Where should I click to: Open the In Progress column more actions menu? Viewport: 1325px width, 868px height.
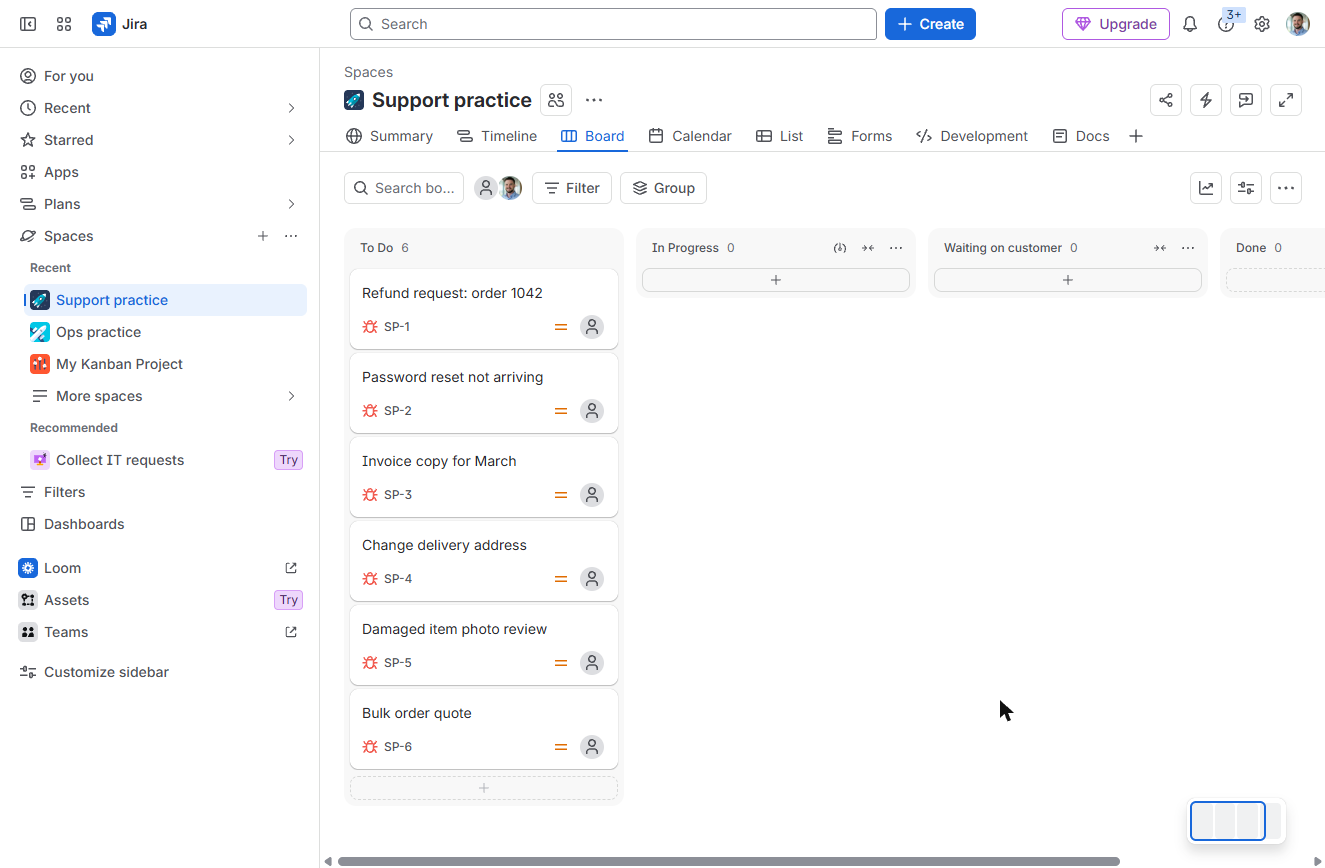pyautogui.click(x=896, y=248)
